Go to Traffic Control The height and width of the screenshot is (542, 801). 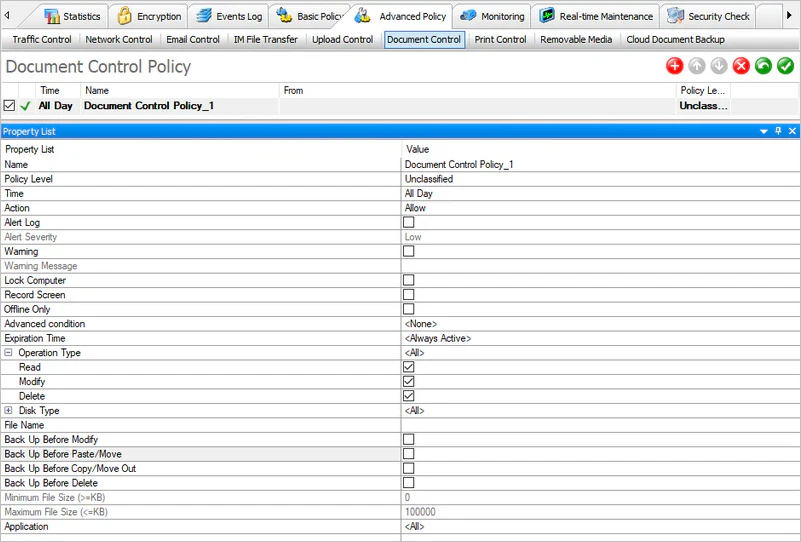click(42, 39)
